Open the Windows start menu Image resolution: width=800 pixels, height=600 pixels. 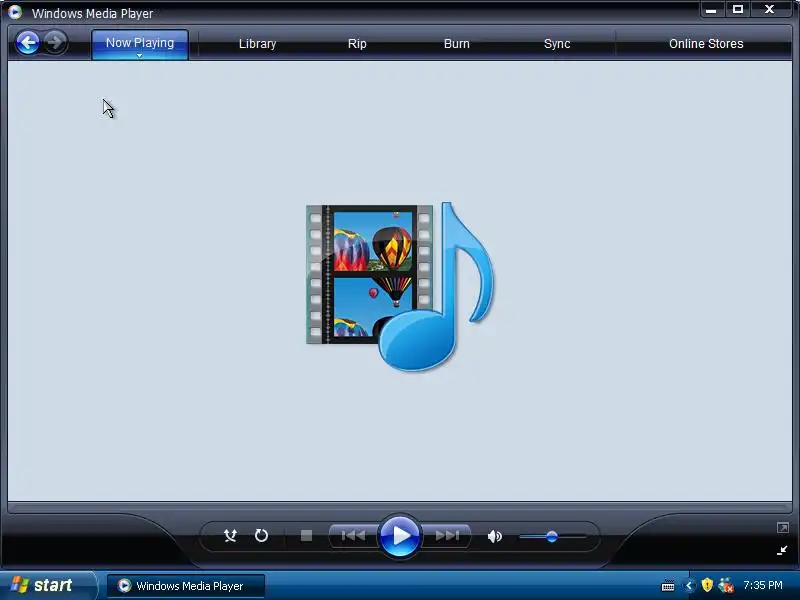pyautogui.click(x=46, y=585)
